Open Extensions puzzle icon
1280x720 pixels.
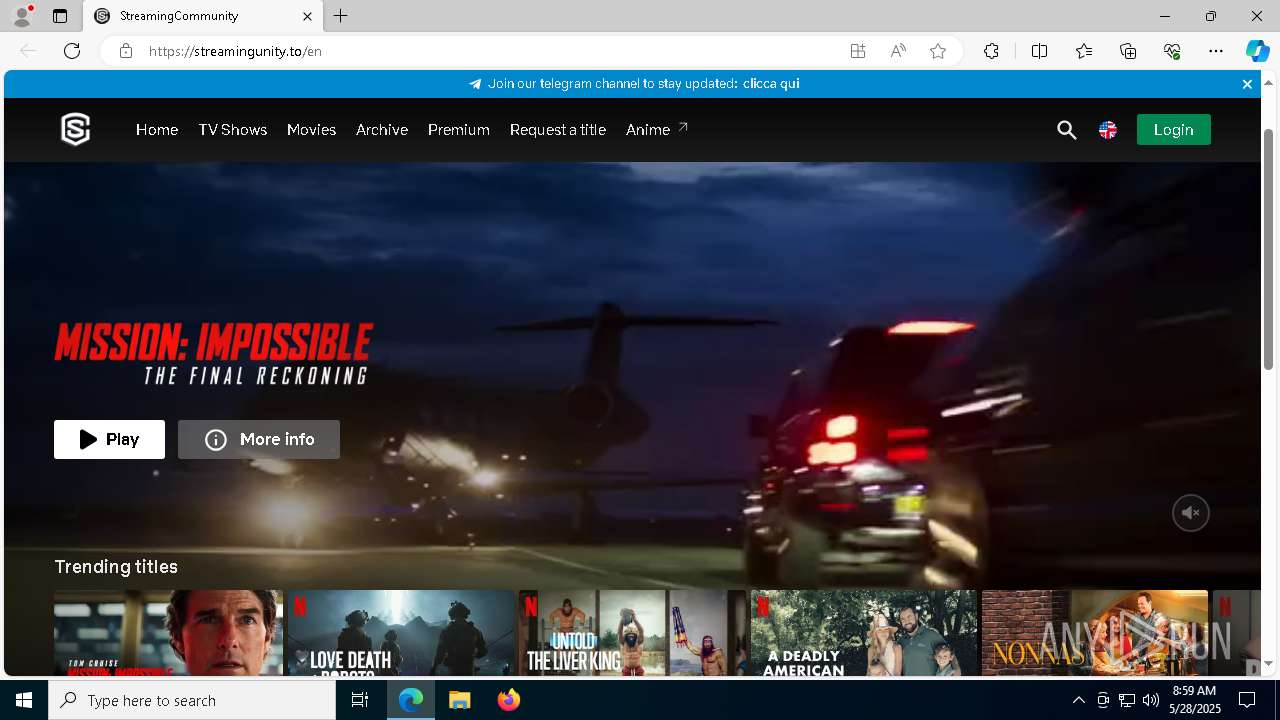pos(991,51)
